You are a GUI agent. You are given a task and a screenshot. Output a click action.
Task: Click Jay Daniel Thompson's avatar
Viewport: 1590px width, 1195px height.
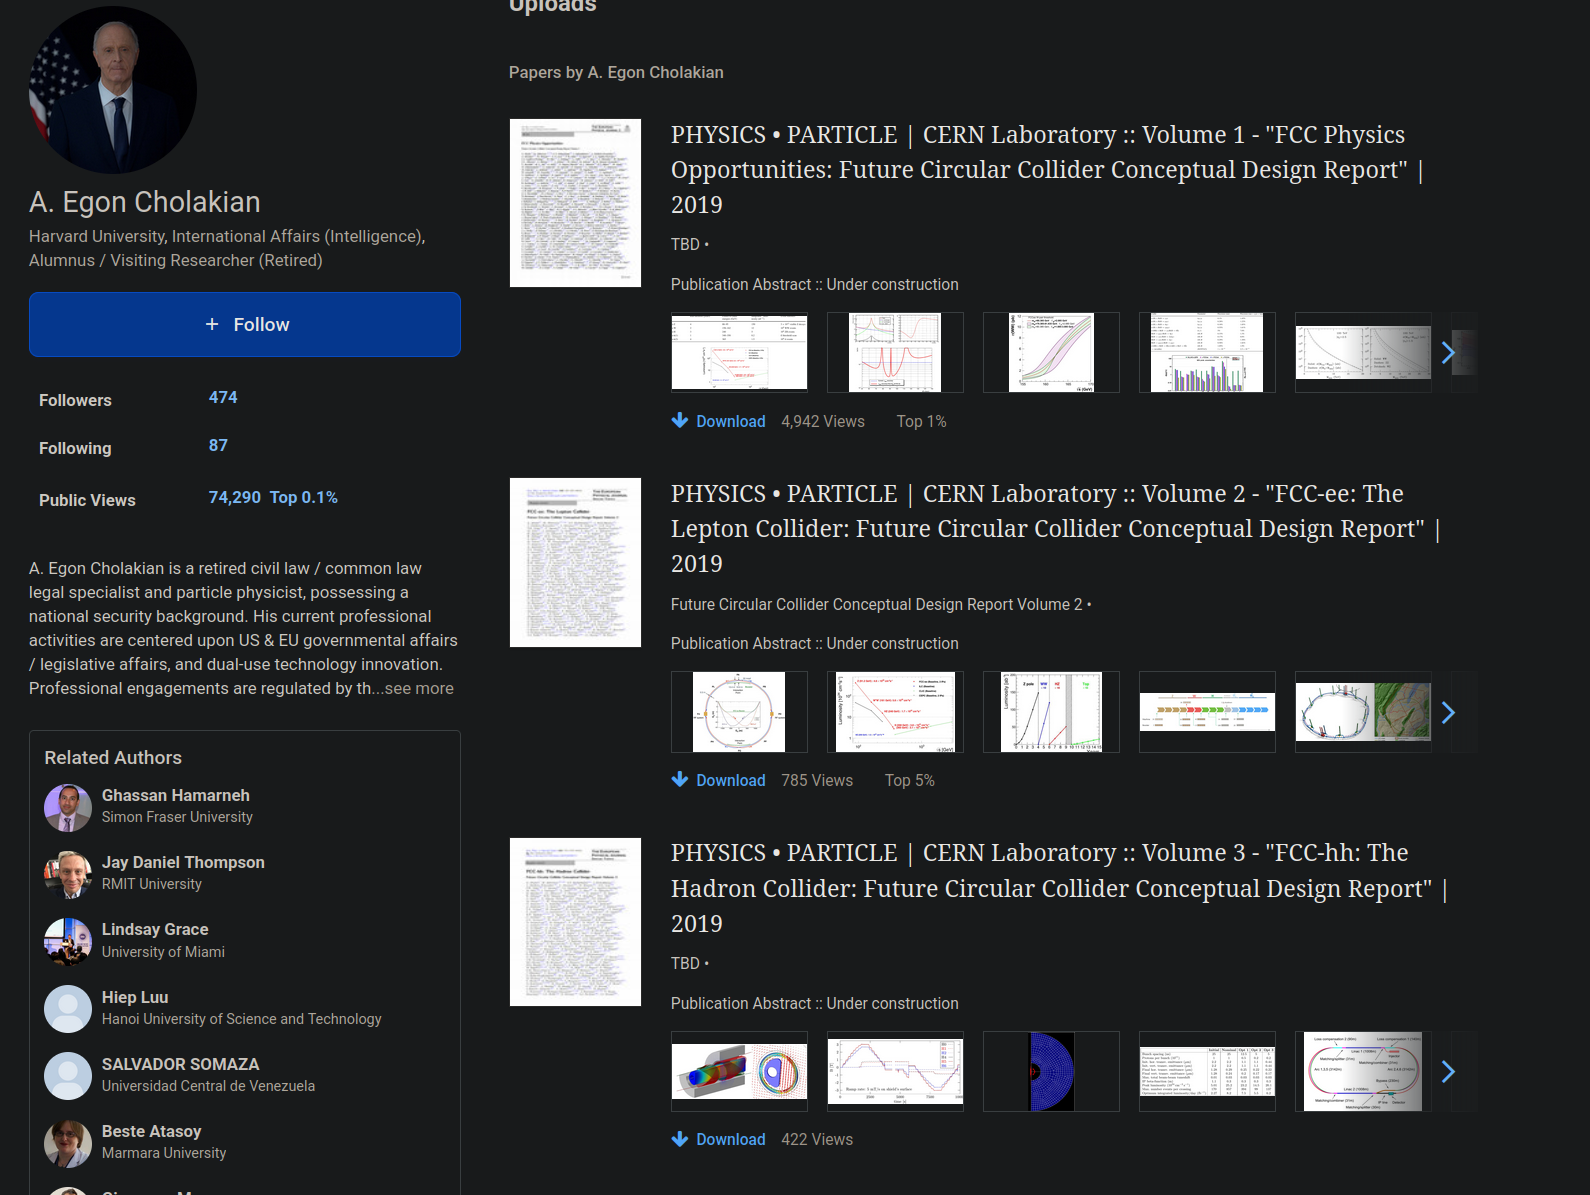tap(68, 875)
